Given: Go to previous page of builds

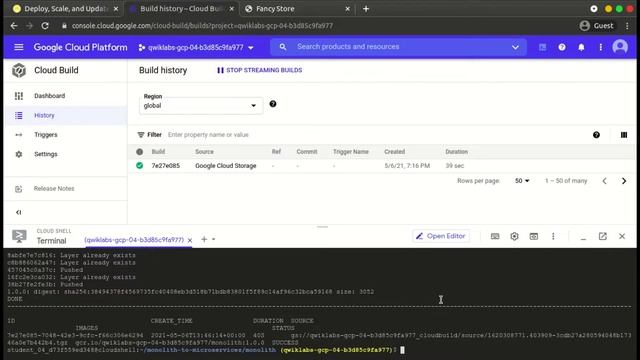Looking at the screenshot, I should (x=604, y=181).
